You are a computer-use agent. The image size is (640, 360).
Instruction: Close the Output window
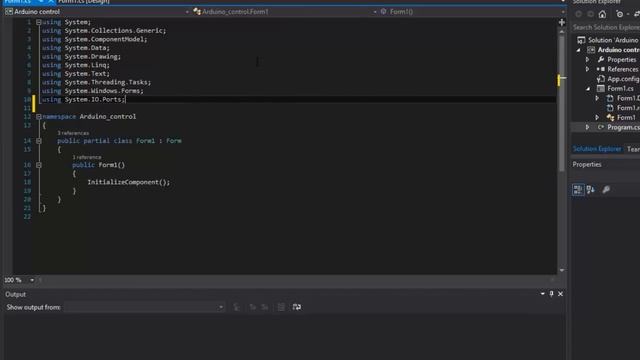[560, 294]
